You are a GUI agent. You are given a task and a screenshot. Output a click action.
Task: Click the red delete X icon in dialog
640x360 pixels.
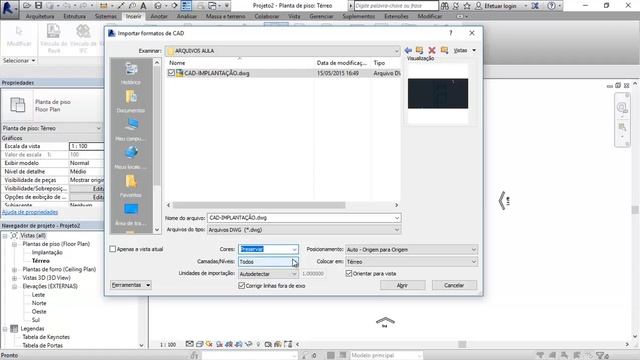point(432,50)
